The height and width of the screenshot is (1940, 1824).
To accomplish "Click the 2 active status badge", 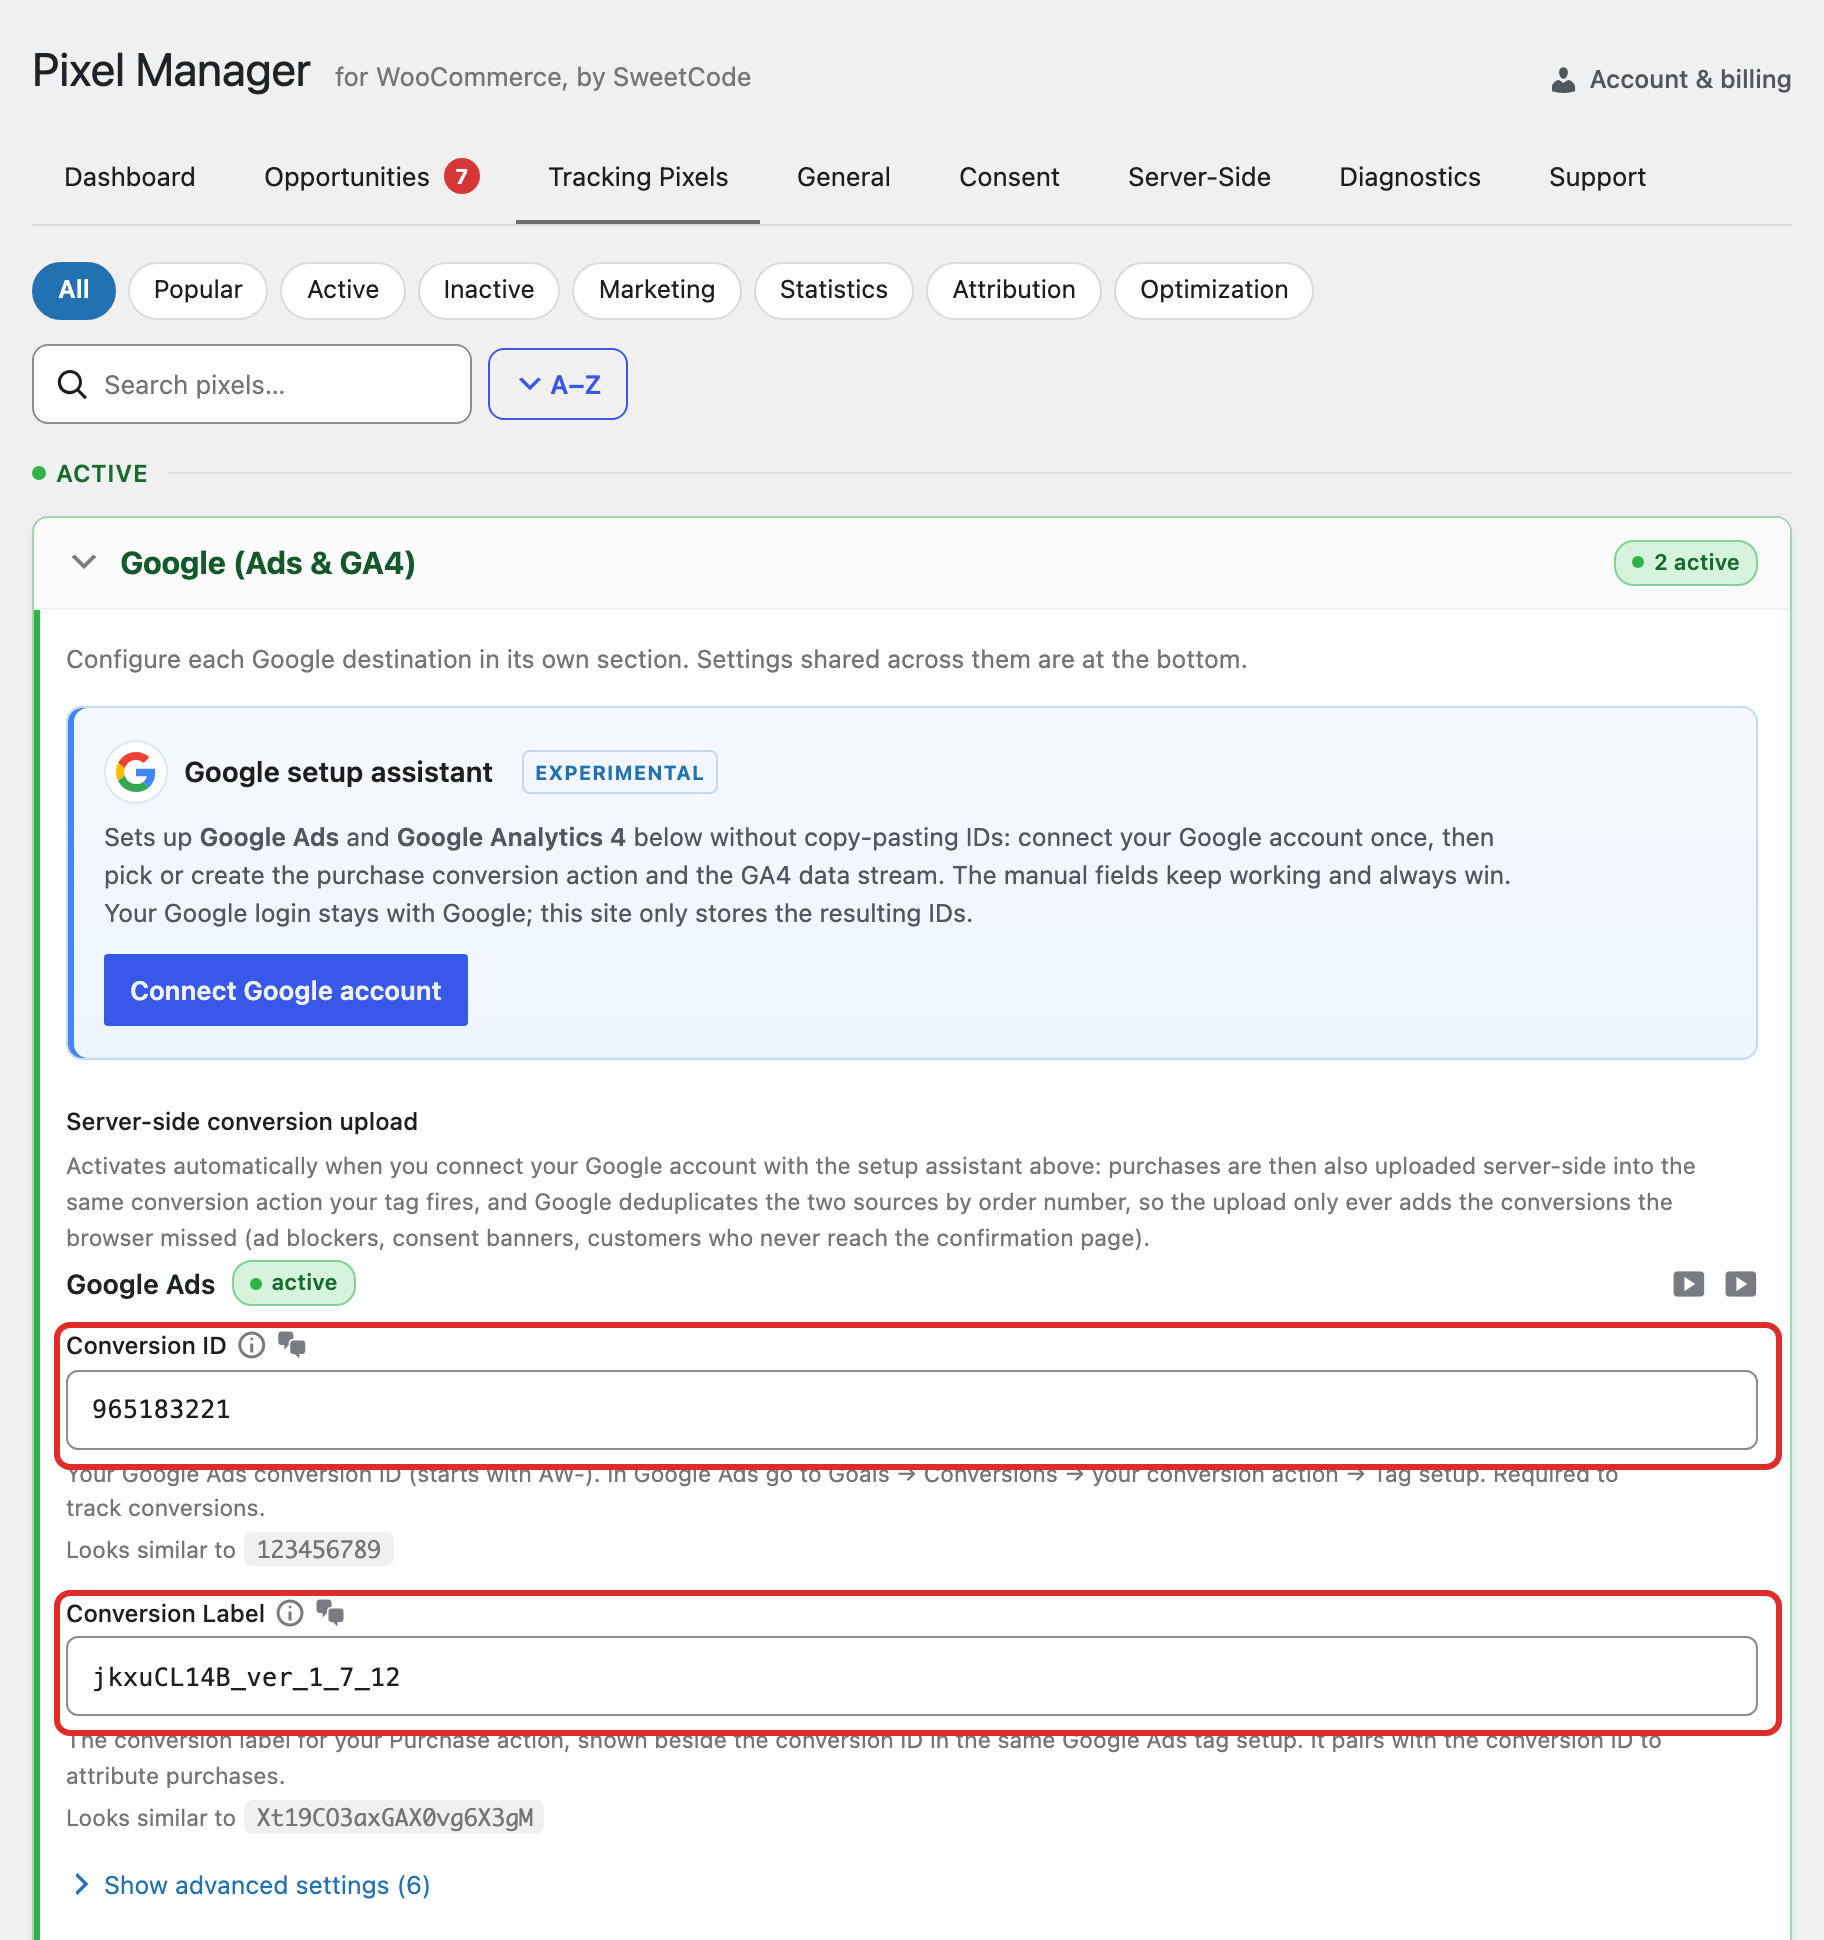I will (1686, 563).
